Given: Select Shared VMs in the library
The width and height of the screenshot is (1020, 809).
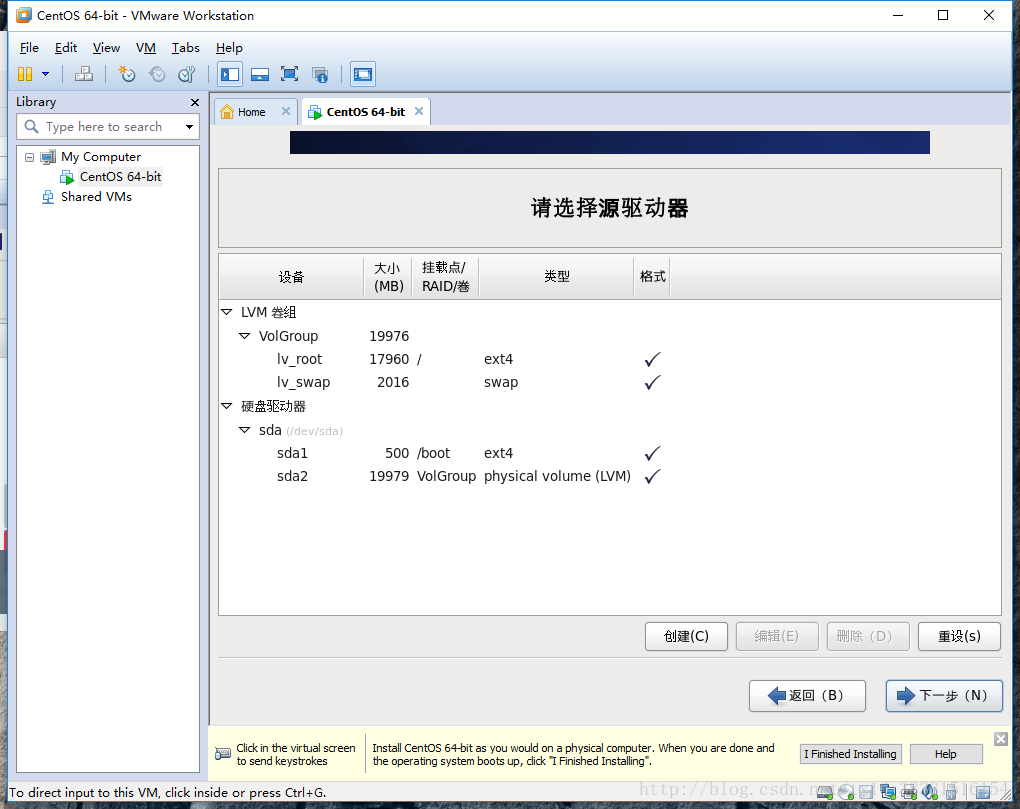Looking at the screenshot, I should [x=96, y=196].
